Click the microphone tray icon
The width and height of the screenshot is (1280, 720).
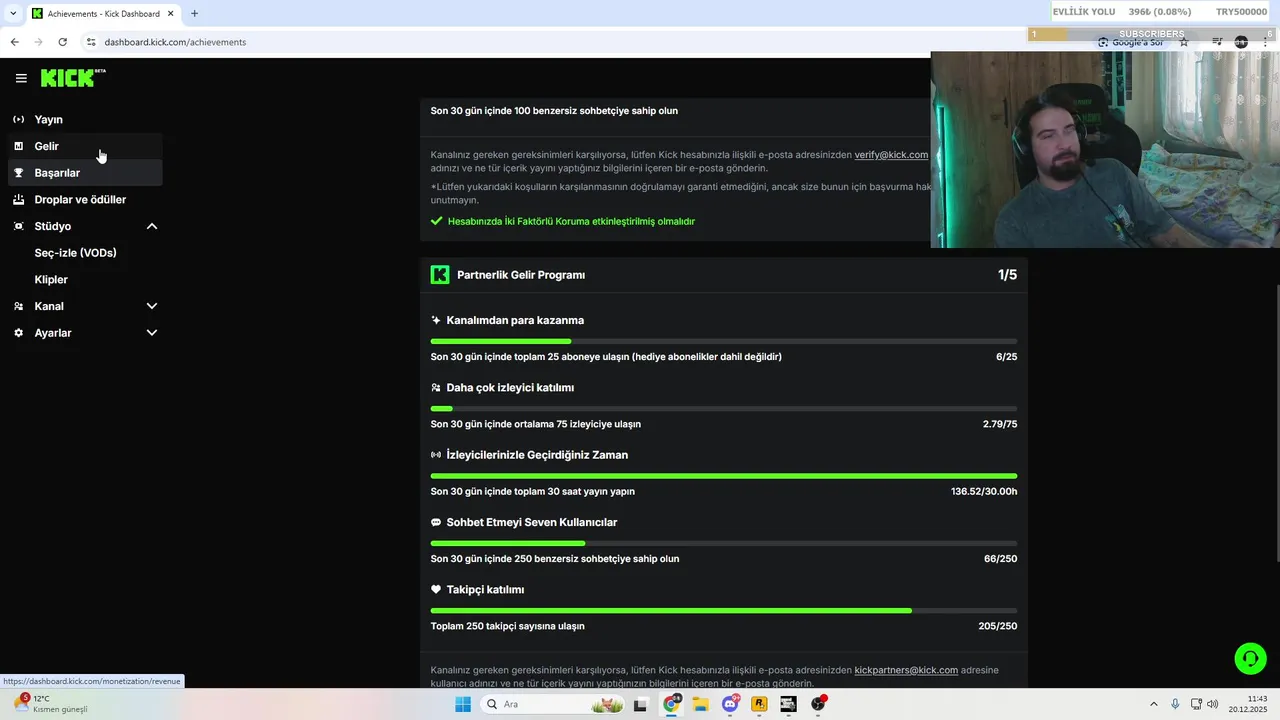[x=1175, y=704]
